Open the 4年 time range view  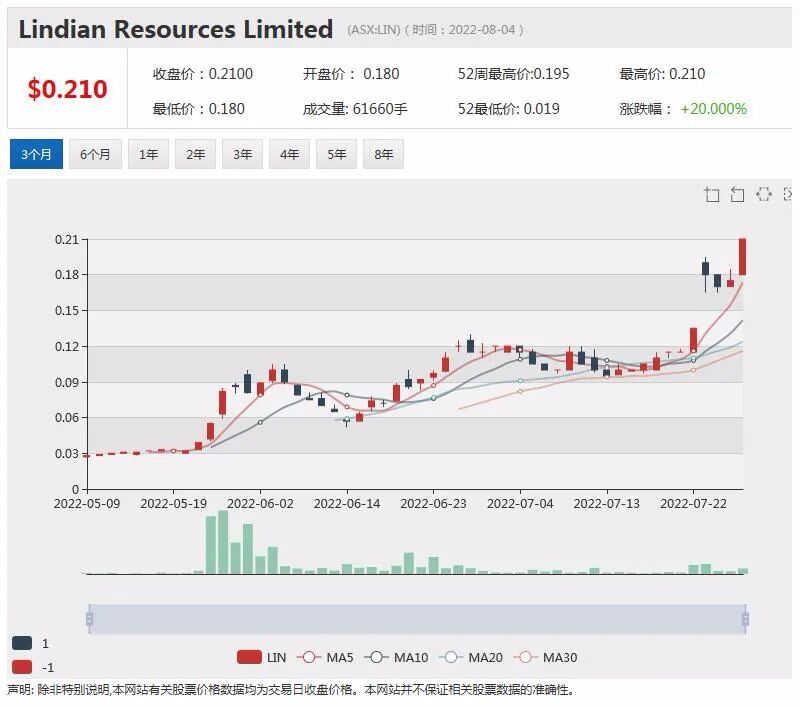coord(289,154)
